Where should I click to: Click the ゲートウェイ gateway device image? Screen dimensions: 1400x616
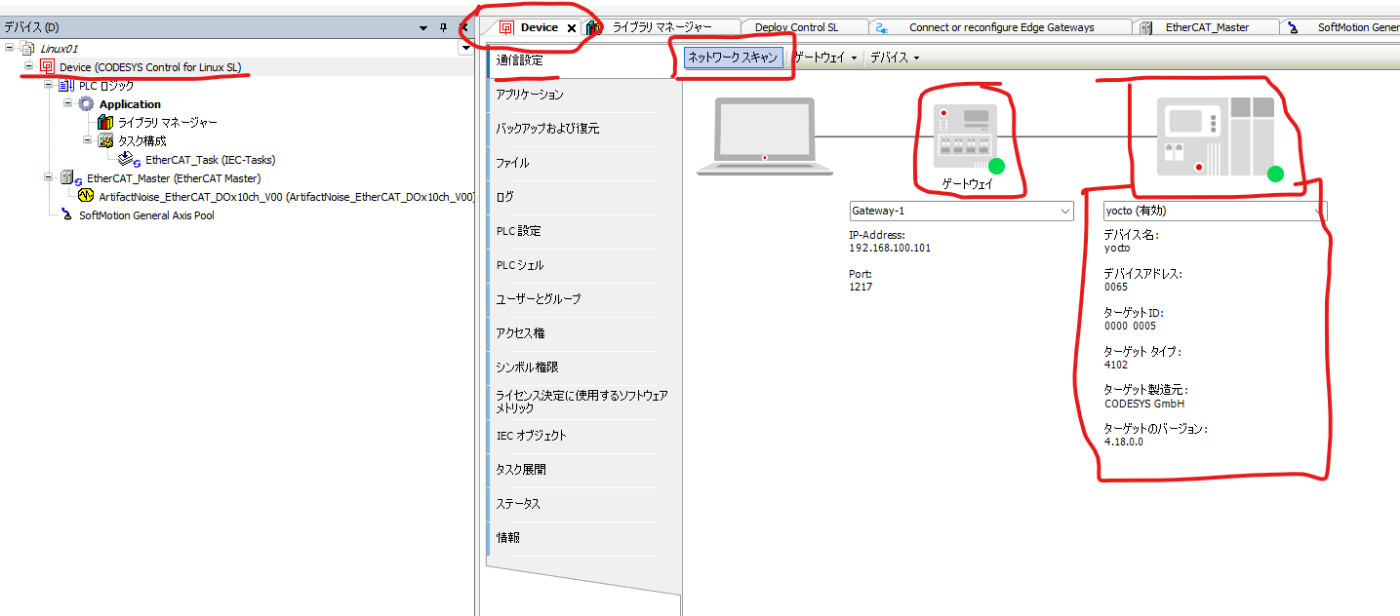[x=966, y=135]
